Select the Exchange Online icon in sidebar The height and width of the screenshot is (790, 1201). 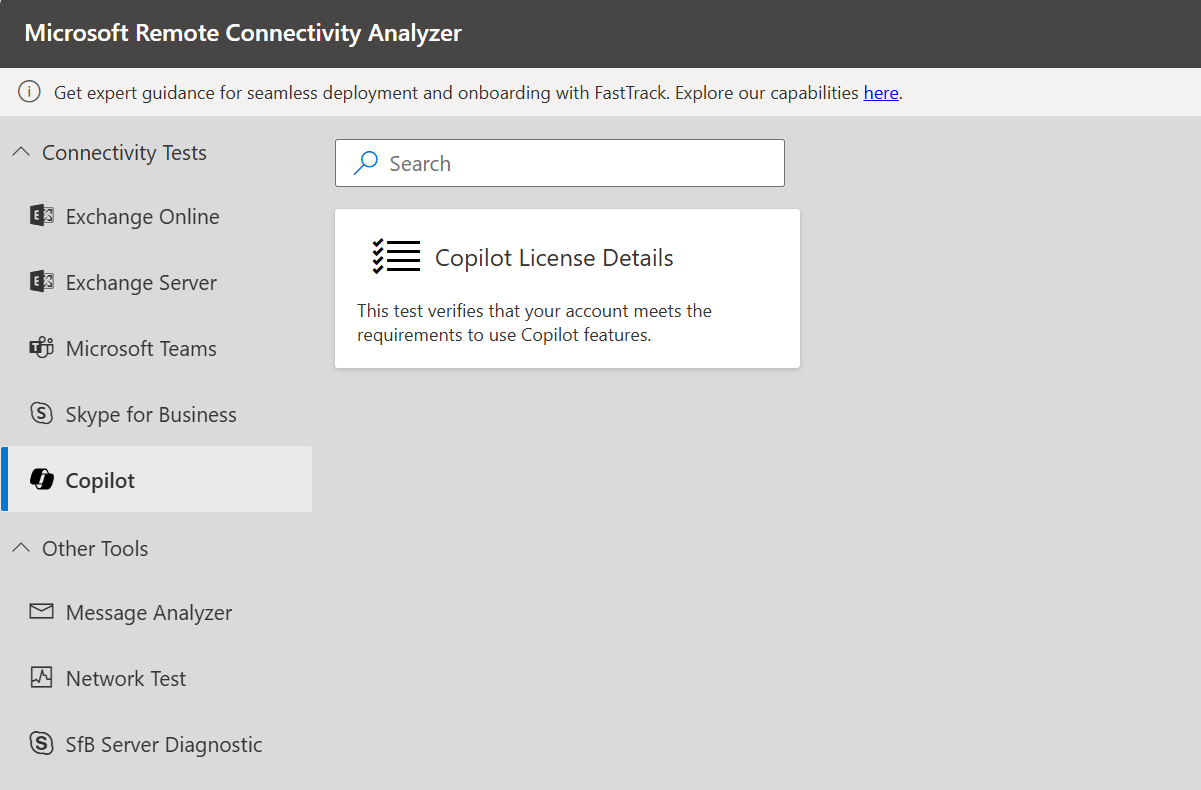[x=42, y=215]
